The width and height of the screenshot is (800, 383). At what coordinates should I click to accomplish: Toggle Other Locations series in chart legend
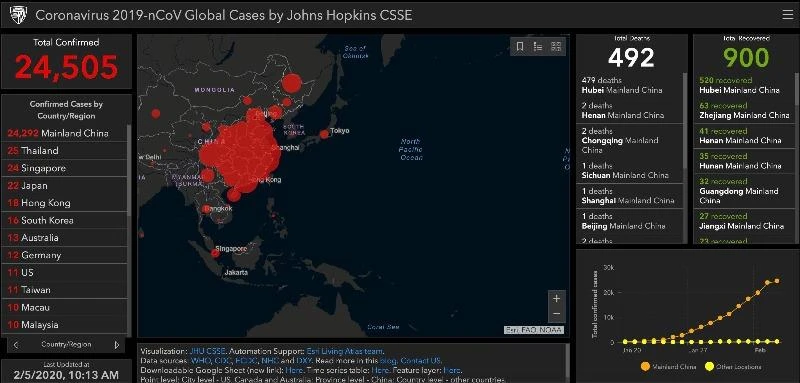tap(733, 367)
